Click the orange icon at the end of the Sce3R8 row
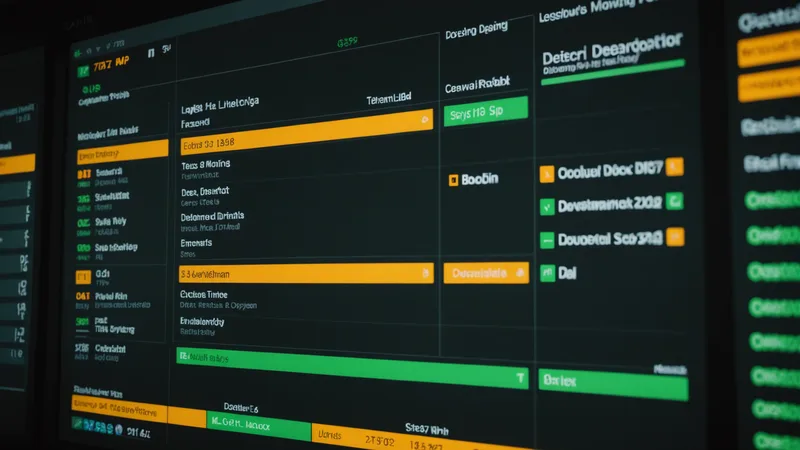 point(675,237)
